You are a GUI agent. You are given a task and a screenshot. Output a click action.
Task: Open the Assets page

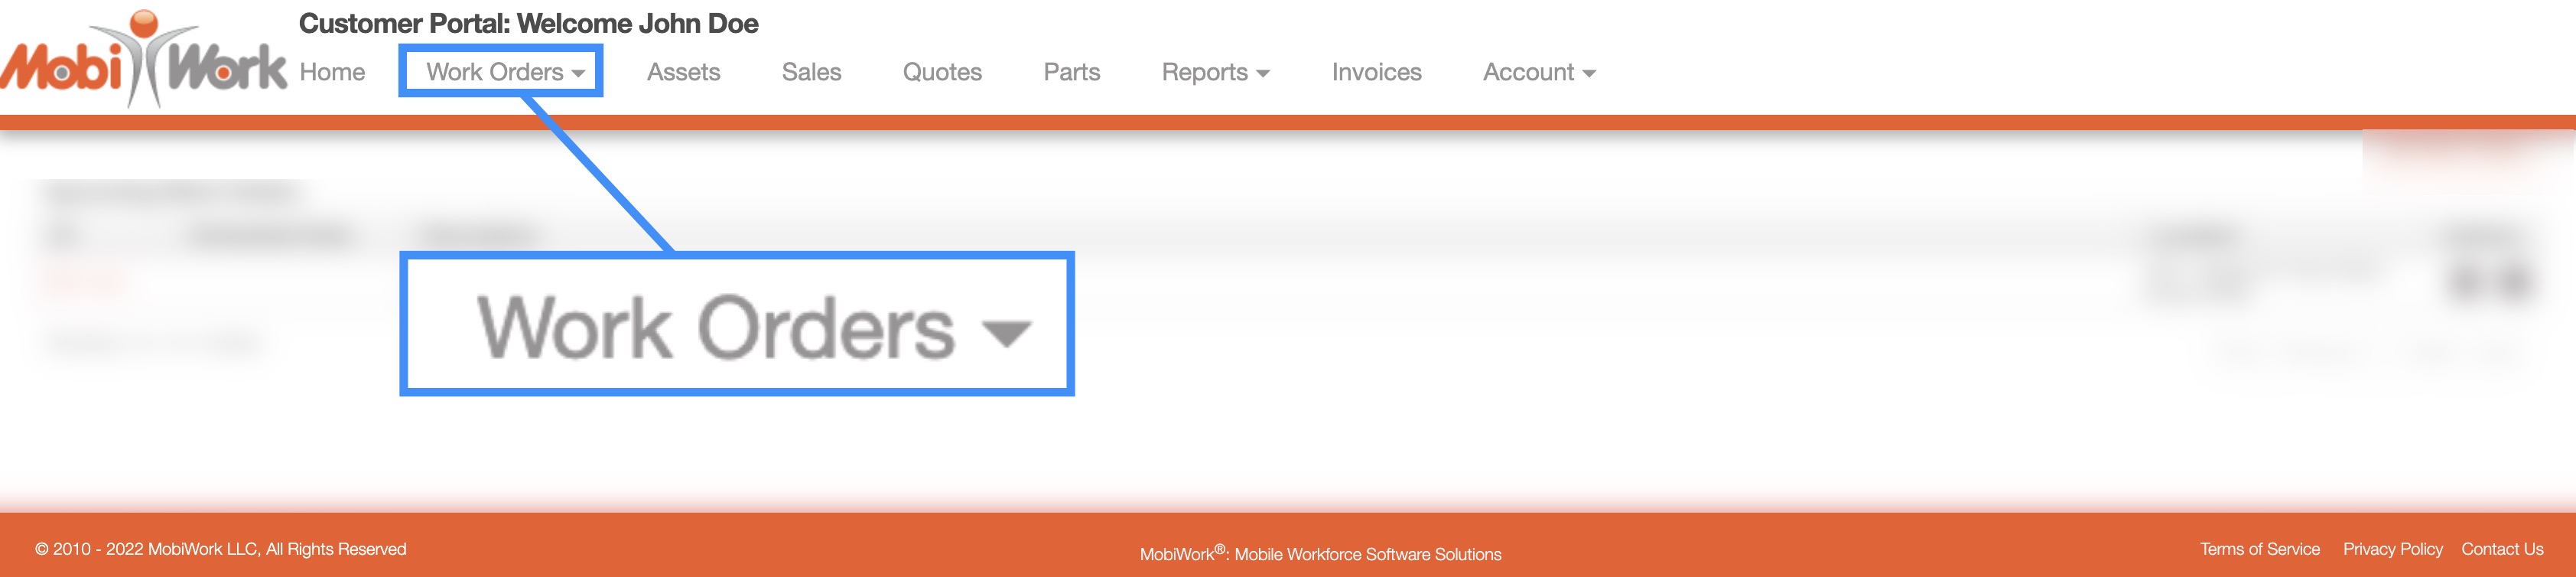click(683, 72)
